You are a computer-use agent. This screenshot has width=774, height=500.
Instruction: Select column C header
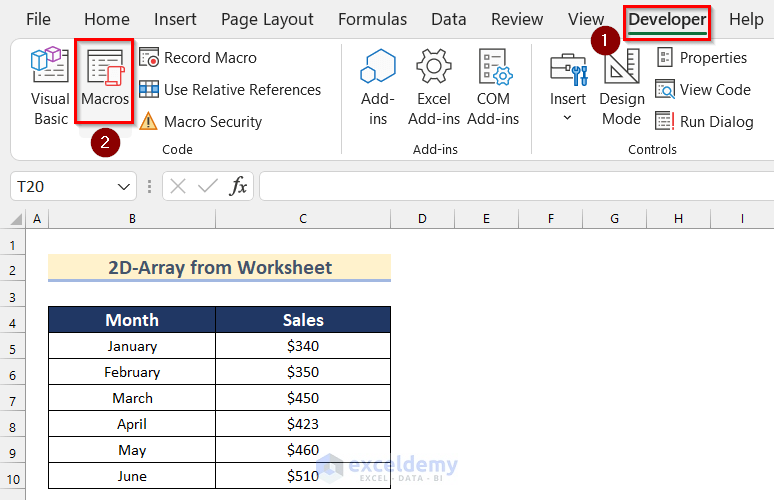(x=303, y=219)
